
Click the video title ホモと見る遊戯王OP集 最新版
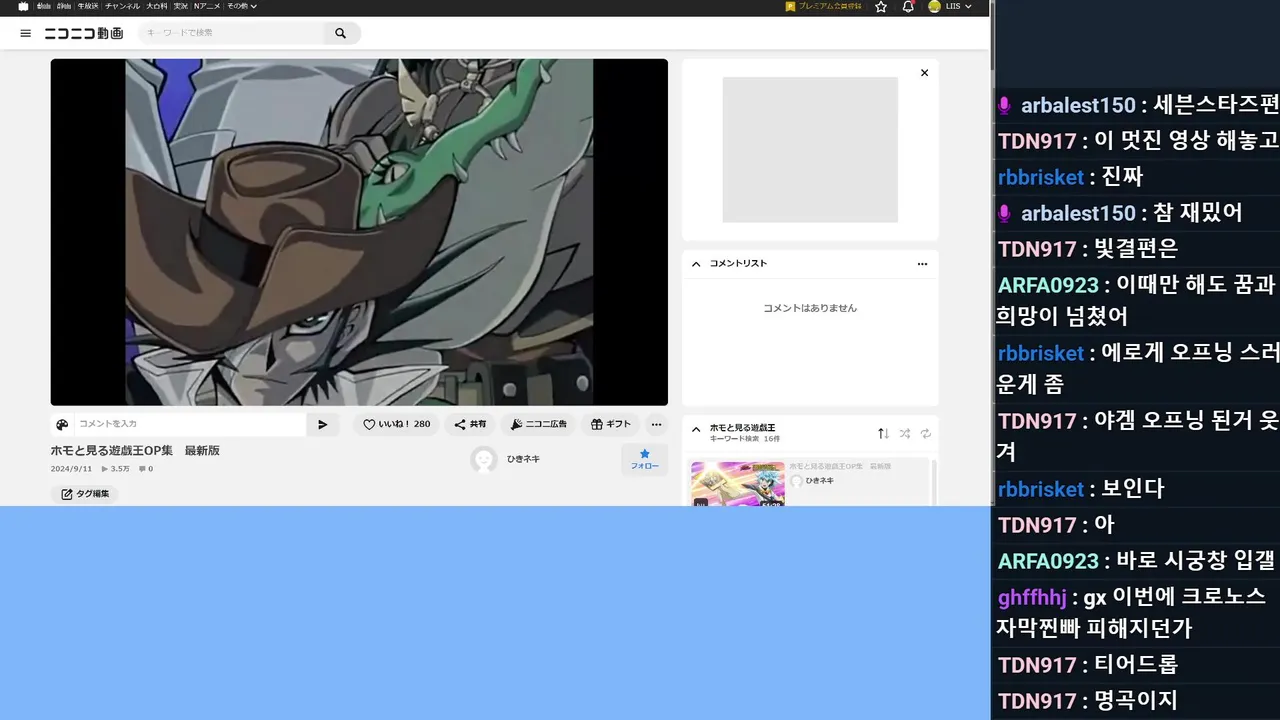pos(135,451)
